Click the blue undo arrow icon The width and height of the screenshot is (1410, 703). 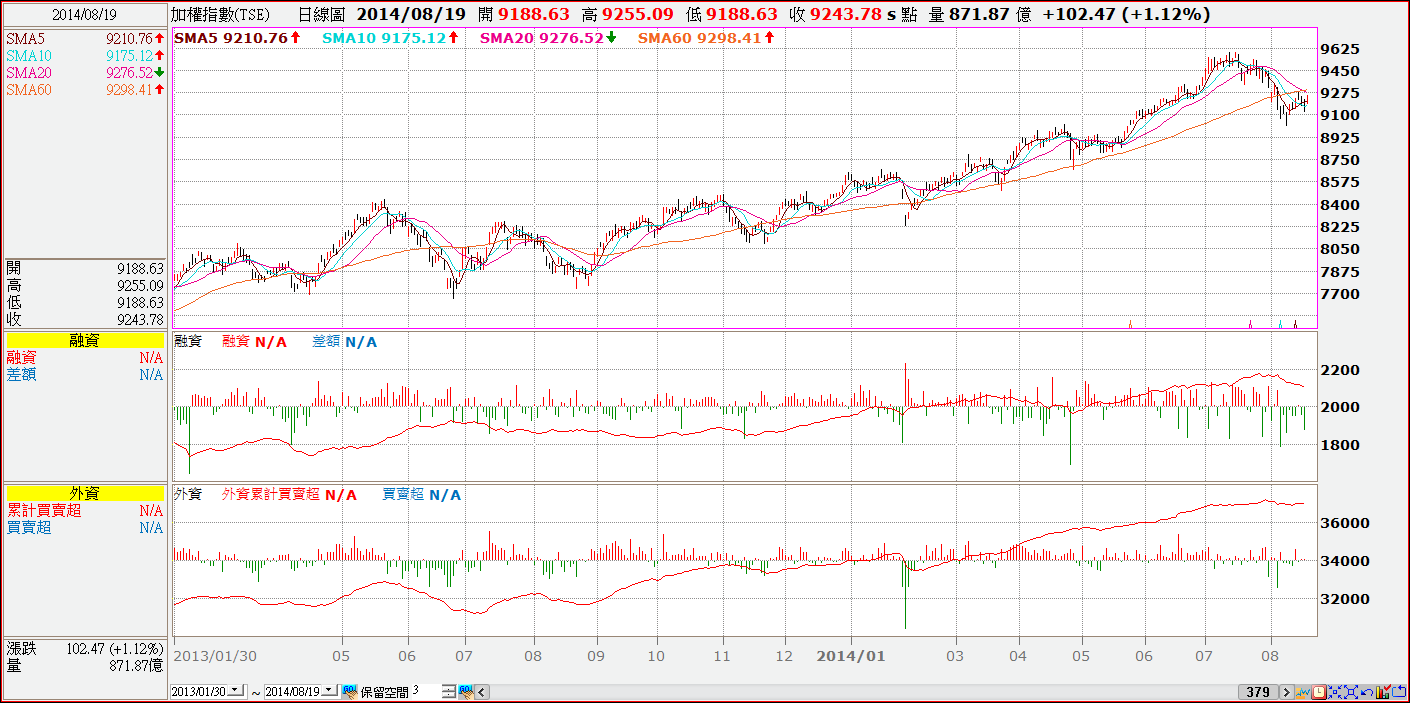point(1367,692)
